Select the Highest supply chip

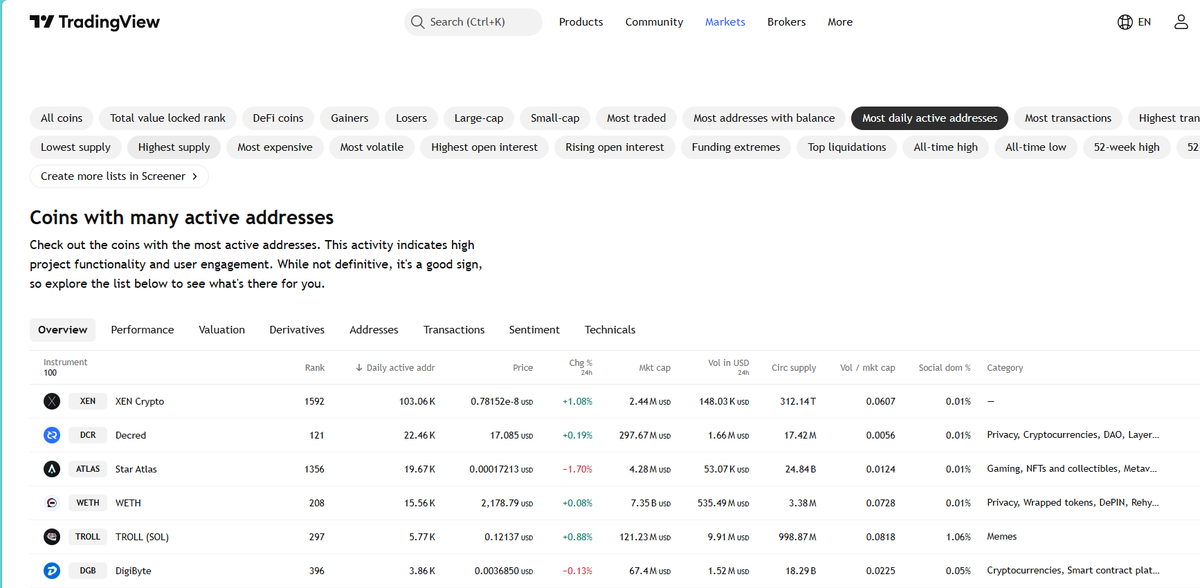(174, 147)
